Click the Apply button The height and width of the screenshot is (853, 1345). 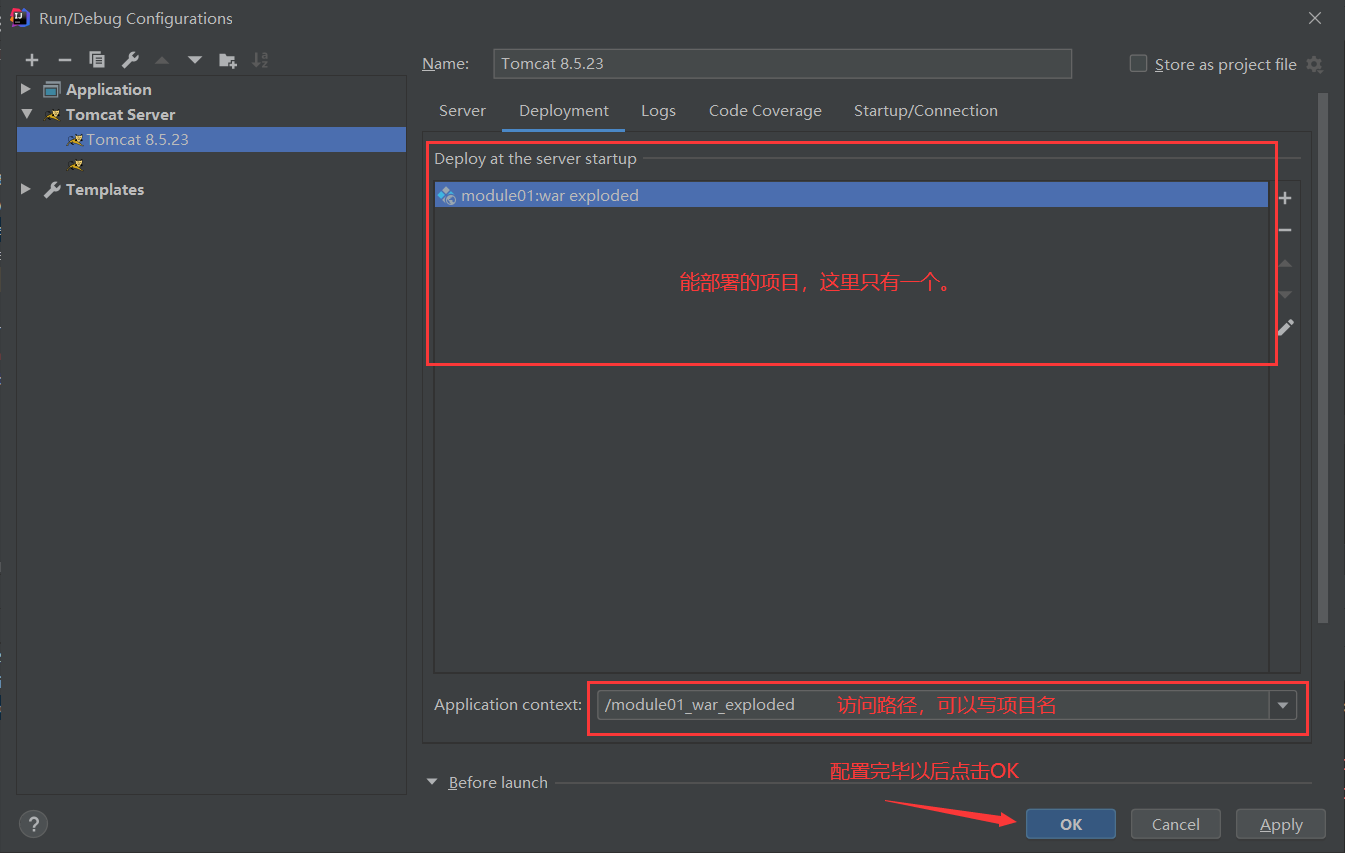tap(1281, 824)
